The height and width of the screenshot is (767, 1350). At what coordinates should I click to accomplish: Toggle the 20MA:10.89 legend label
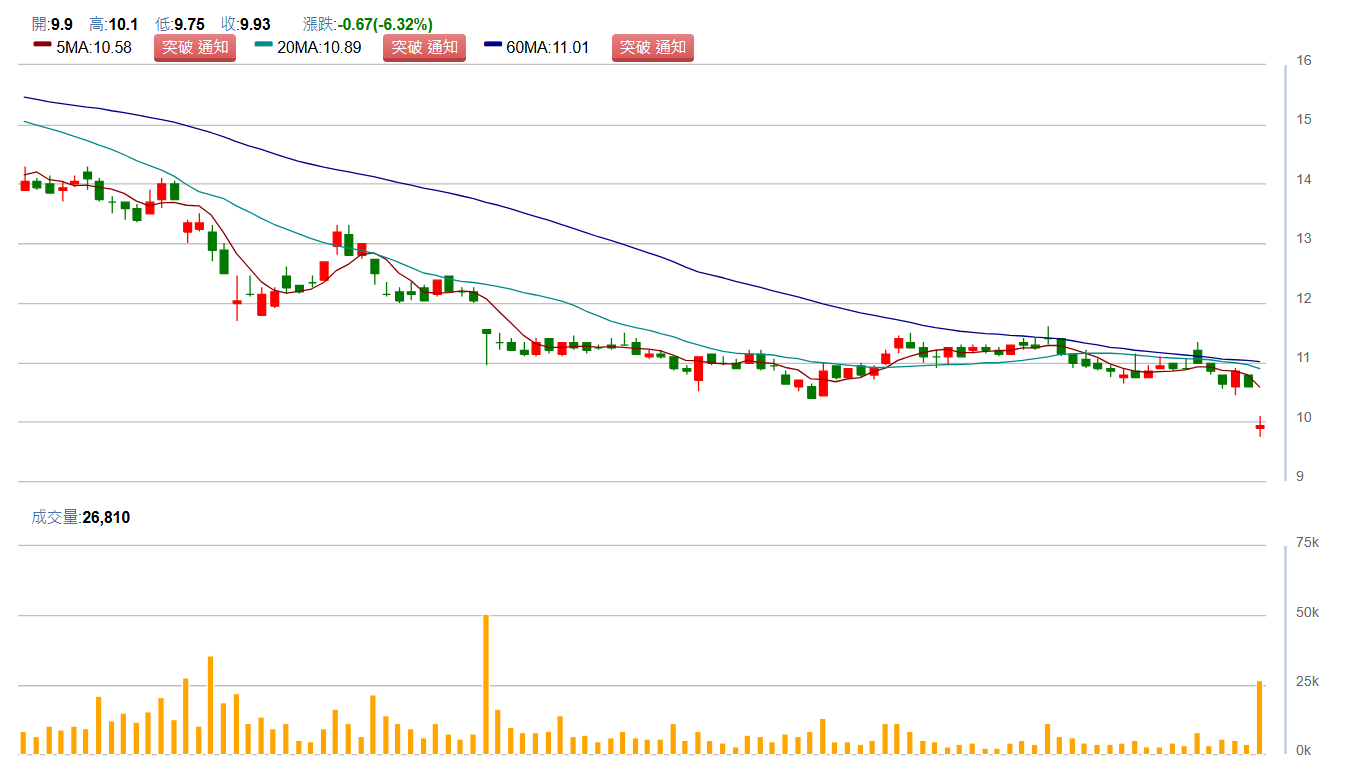coord(319,47)
